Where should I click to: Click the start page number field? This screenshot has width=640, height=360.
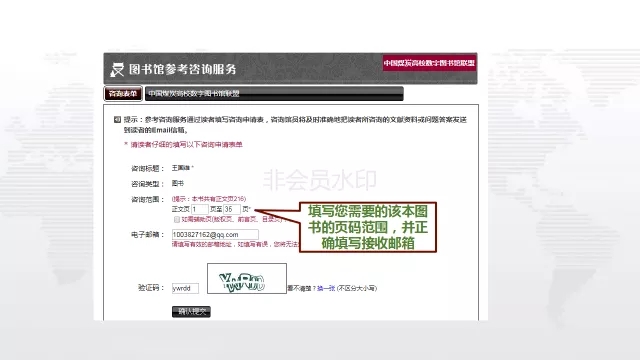coord(200,209)
